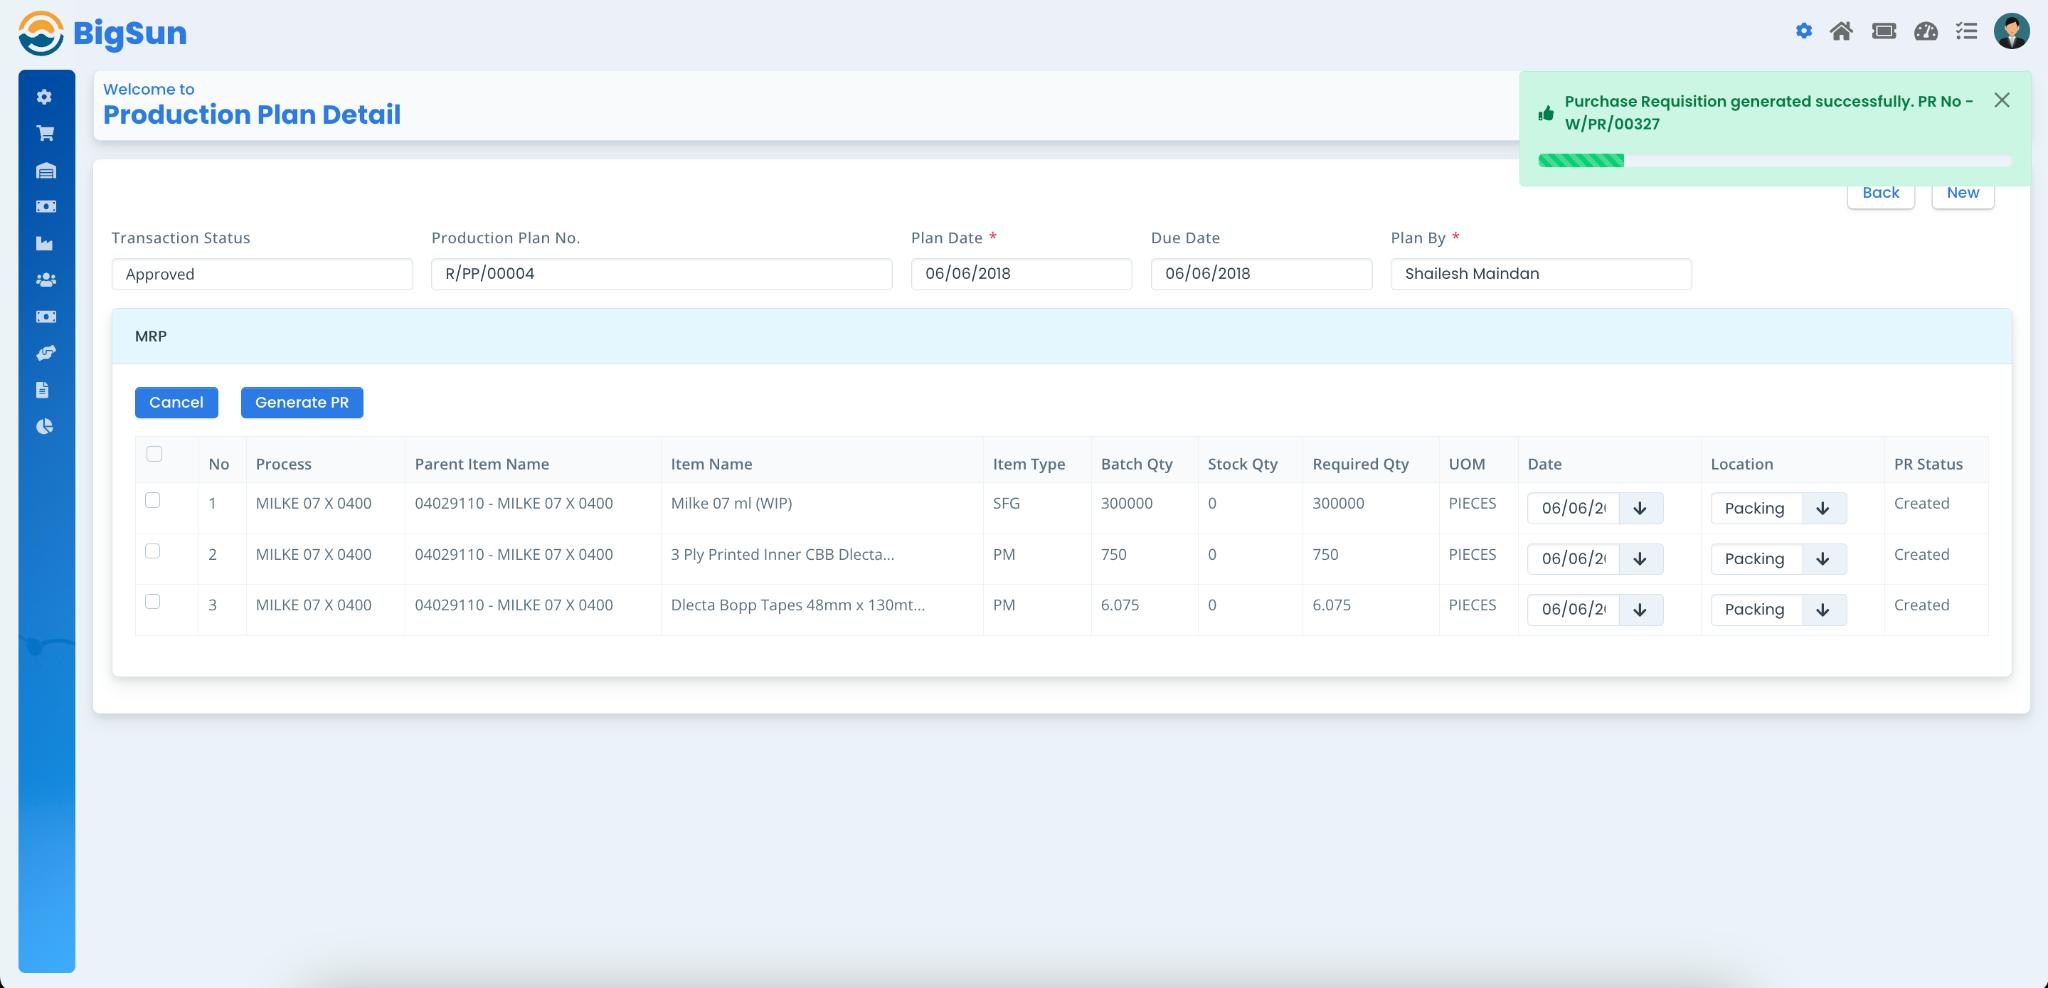Click the Batch Qty value 750
2048x988 pixels.
pos(1113,555)
